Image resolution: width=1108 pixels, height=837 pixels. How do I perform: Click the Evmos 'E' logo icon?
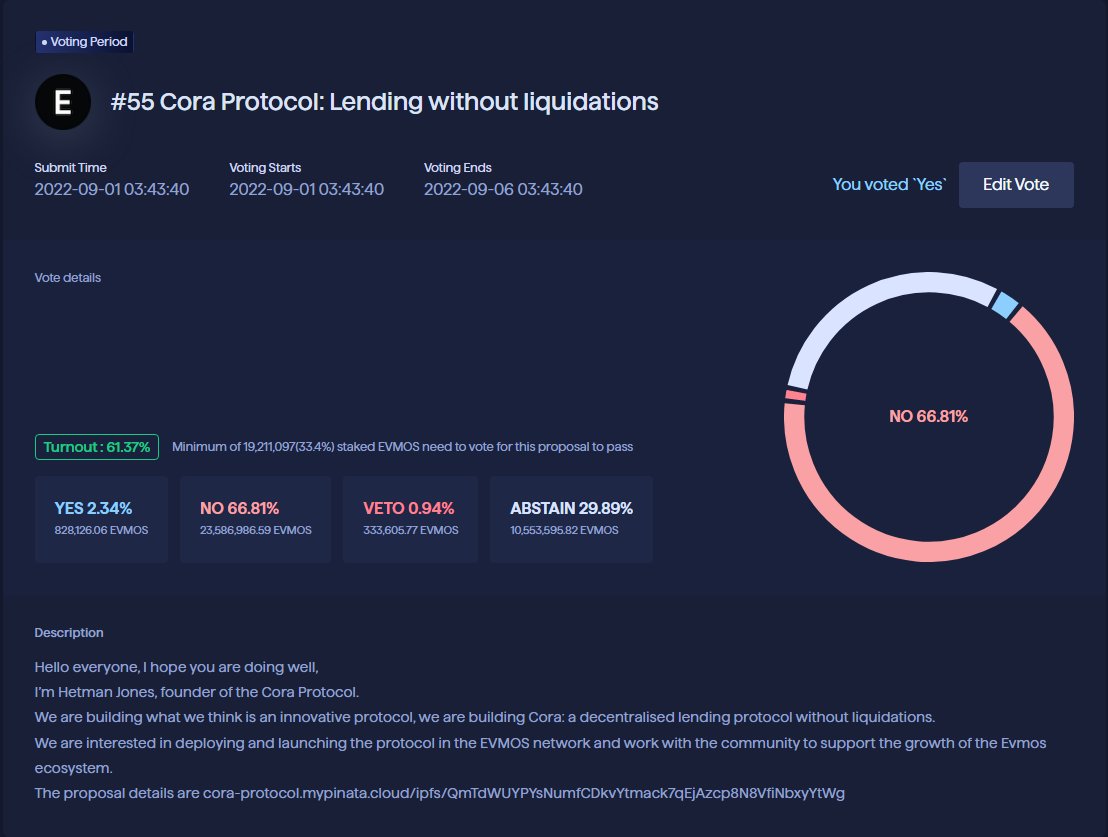63,102
